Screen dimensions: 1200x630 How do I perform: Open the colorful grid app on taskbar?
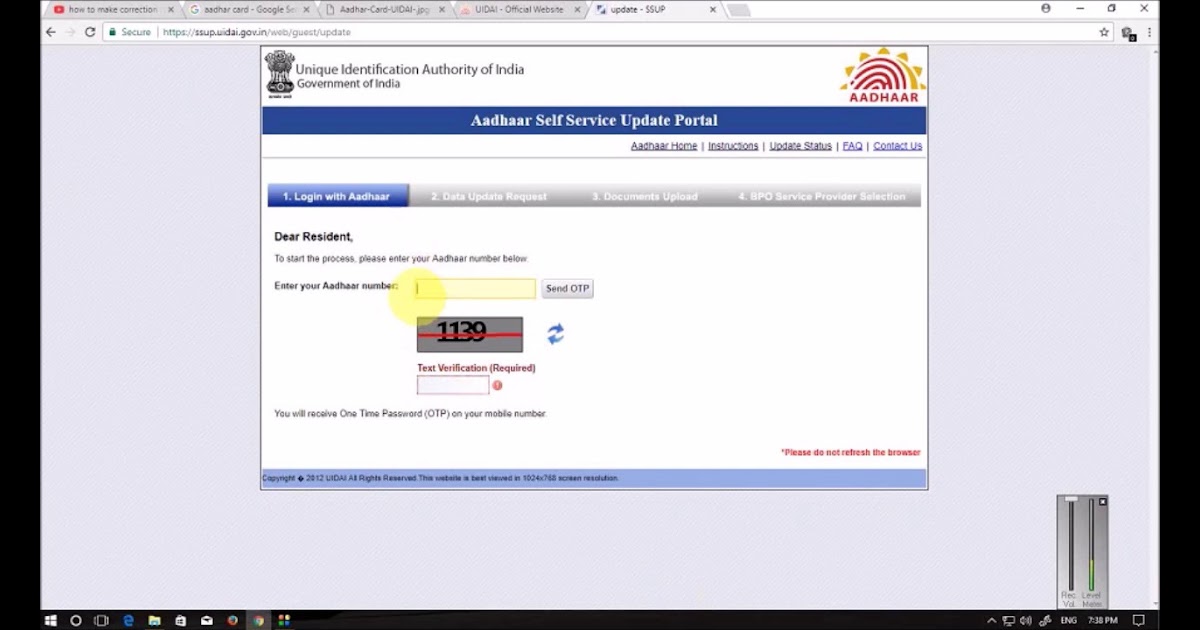[x=284, y=620]
